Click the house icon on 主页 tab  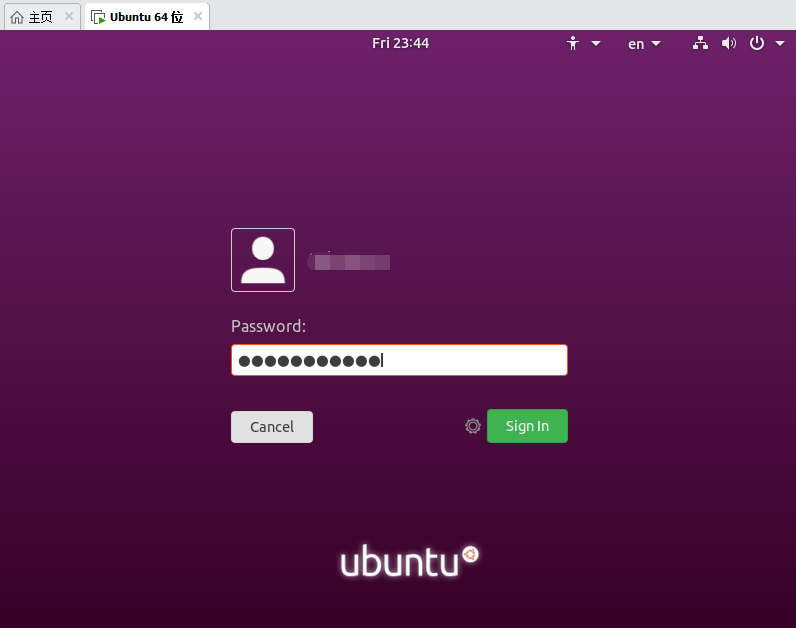(x=16, y=17)
